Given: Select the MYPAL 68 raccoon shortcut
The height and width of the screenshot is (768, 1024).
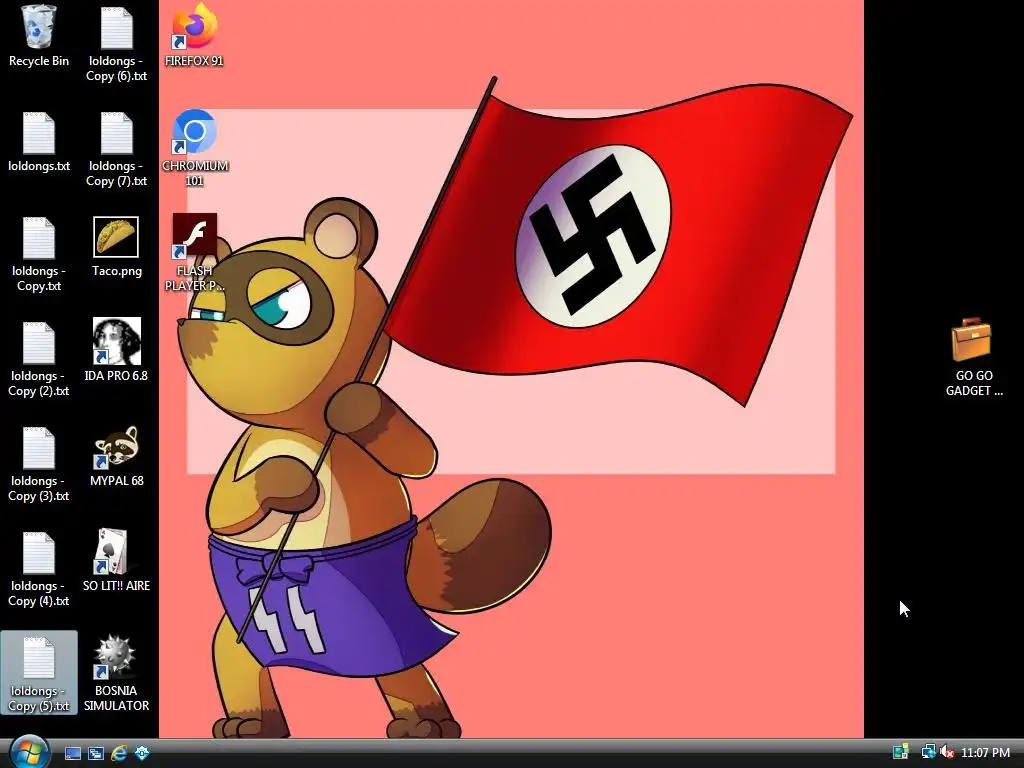Looking at the screenshot, I should pos(116,456).
